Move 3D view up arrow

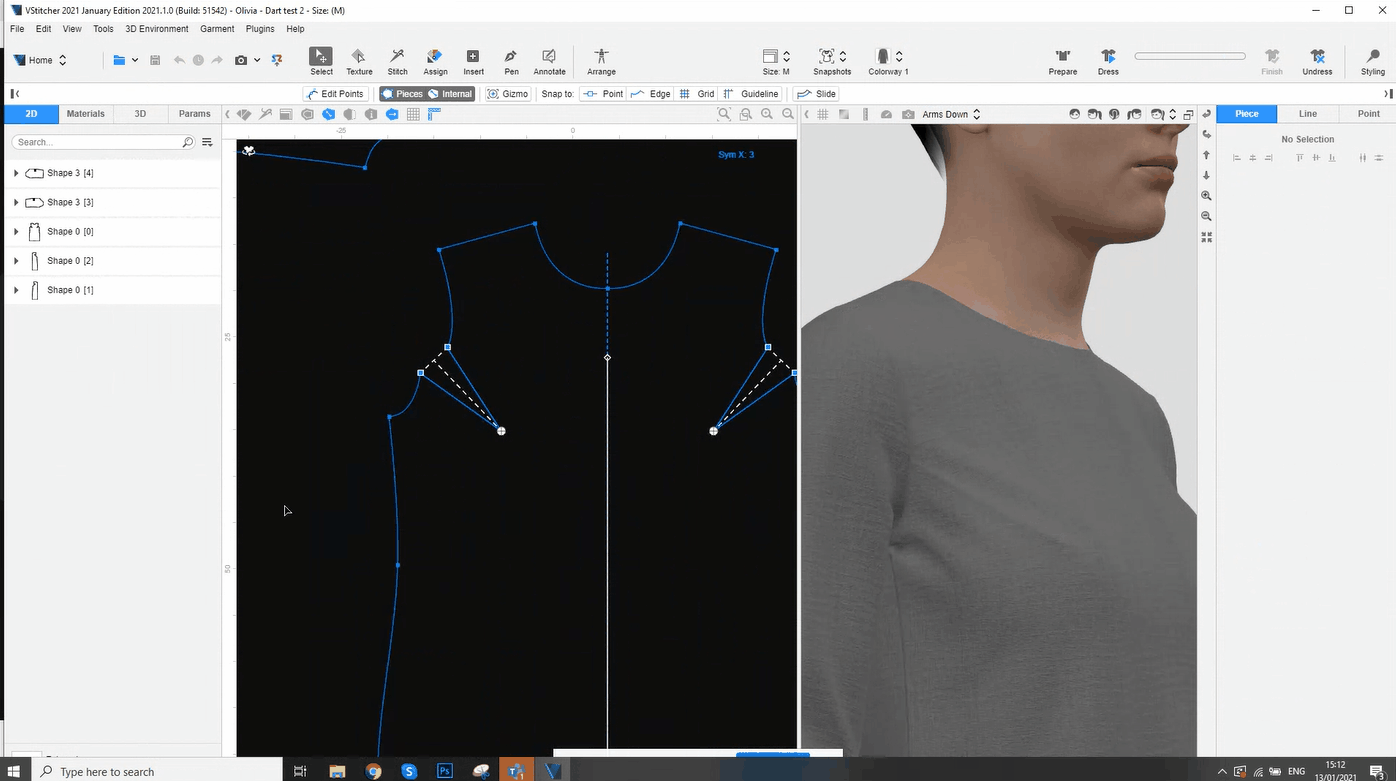point(1207,155)
